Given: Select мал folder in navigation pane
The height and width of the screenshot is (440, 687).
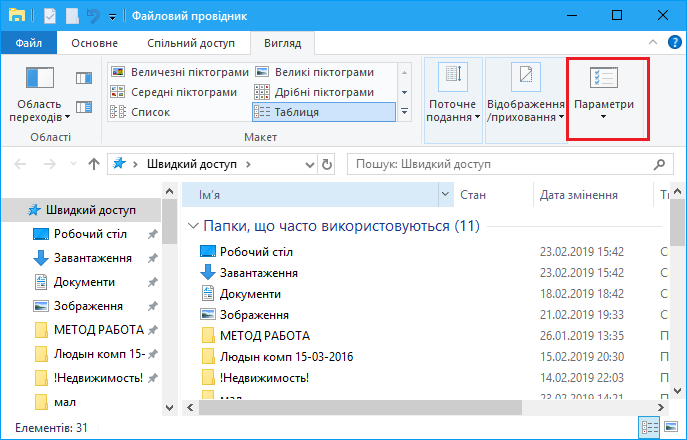Looking at the screenshot, I should (x=81, y=402).
